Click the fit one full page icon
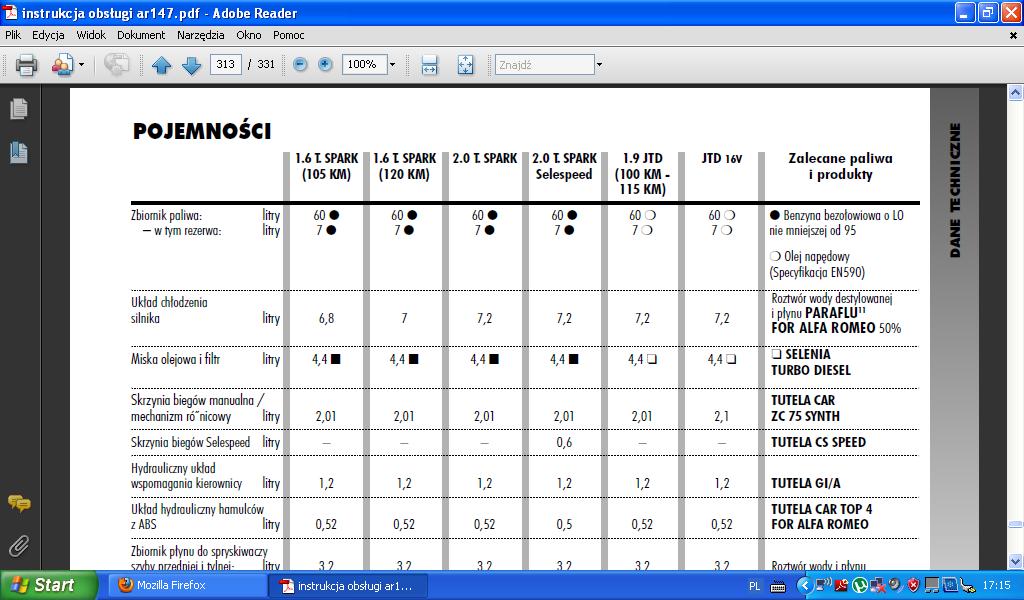The width and height of the screenshot is (1024, 600). tap(465, 65)
